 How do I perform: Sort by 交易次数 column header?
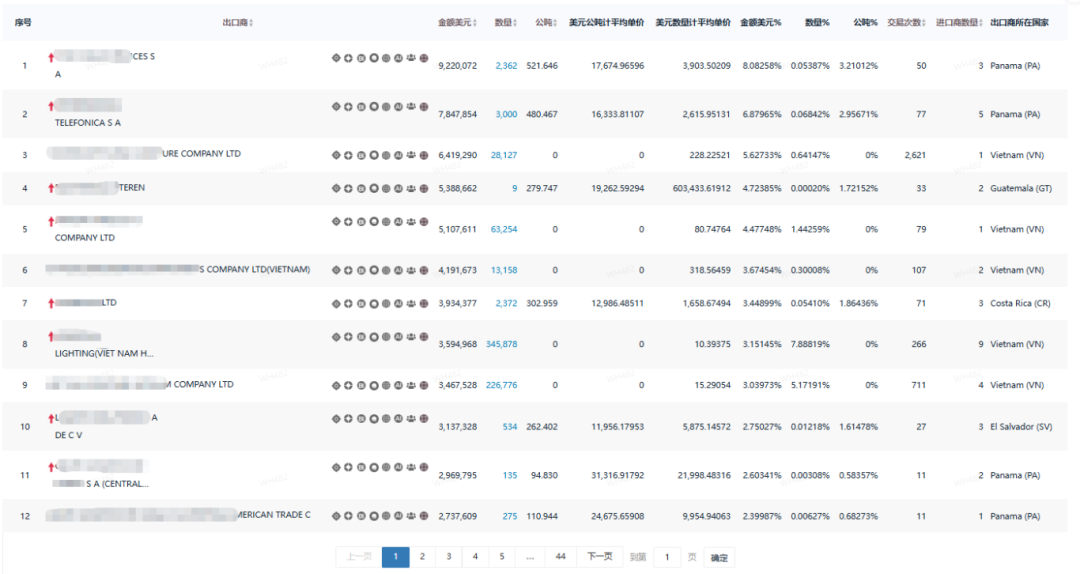click(907, 22)
